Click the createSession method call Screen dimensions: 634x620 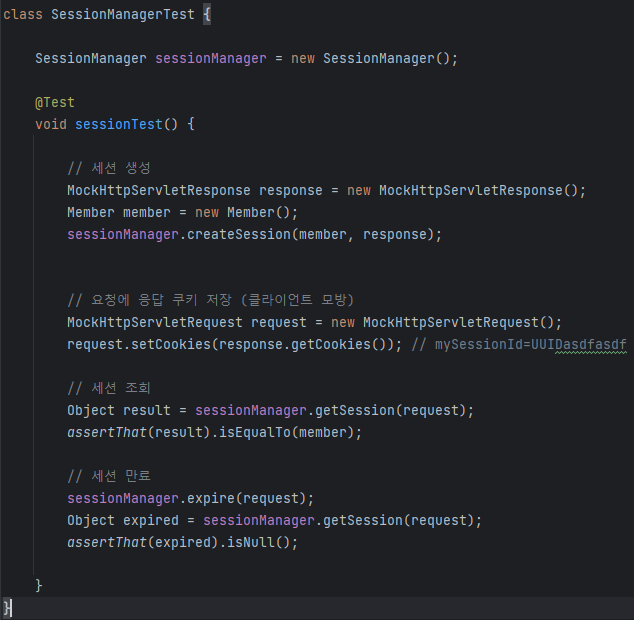click(x=310, y=235)
